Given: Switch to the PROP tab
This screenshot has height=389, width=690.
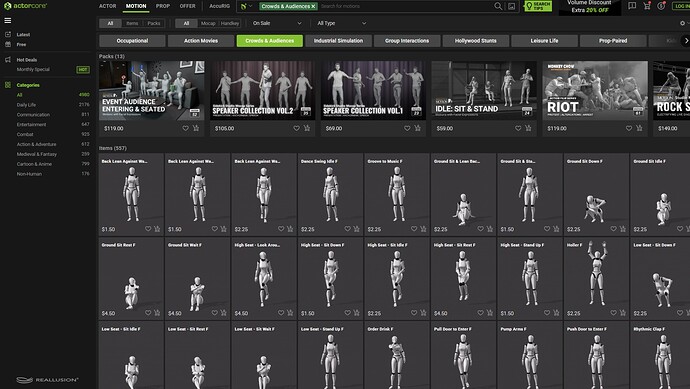Looking at the screenshot, I should coord(163,6).
